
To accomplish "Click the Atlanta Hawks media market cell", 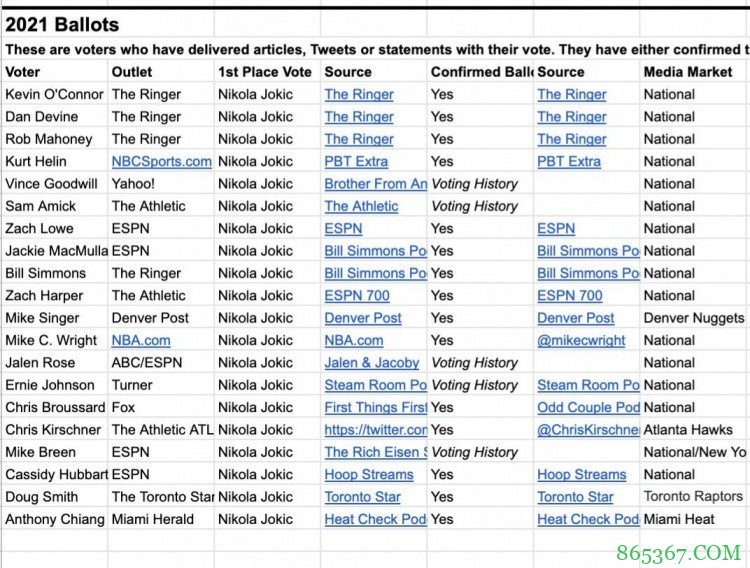I will tap(687, 430).
